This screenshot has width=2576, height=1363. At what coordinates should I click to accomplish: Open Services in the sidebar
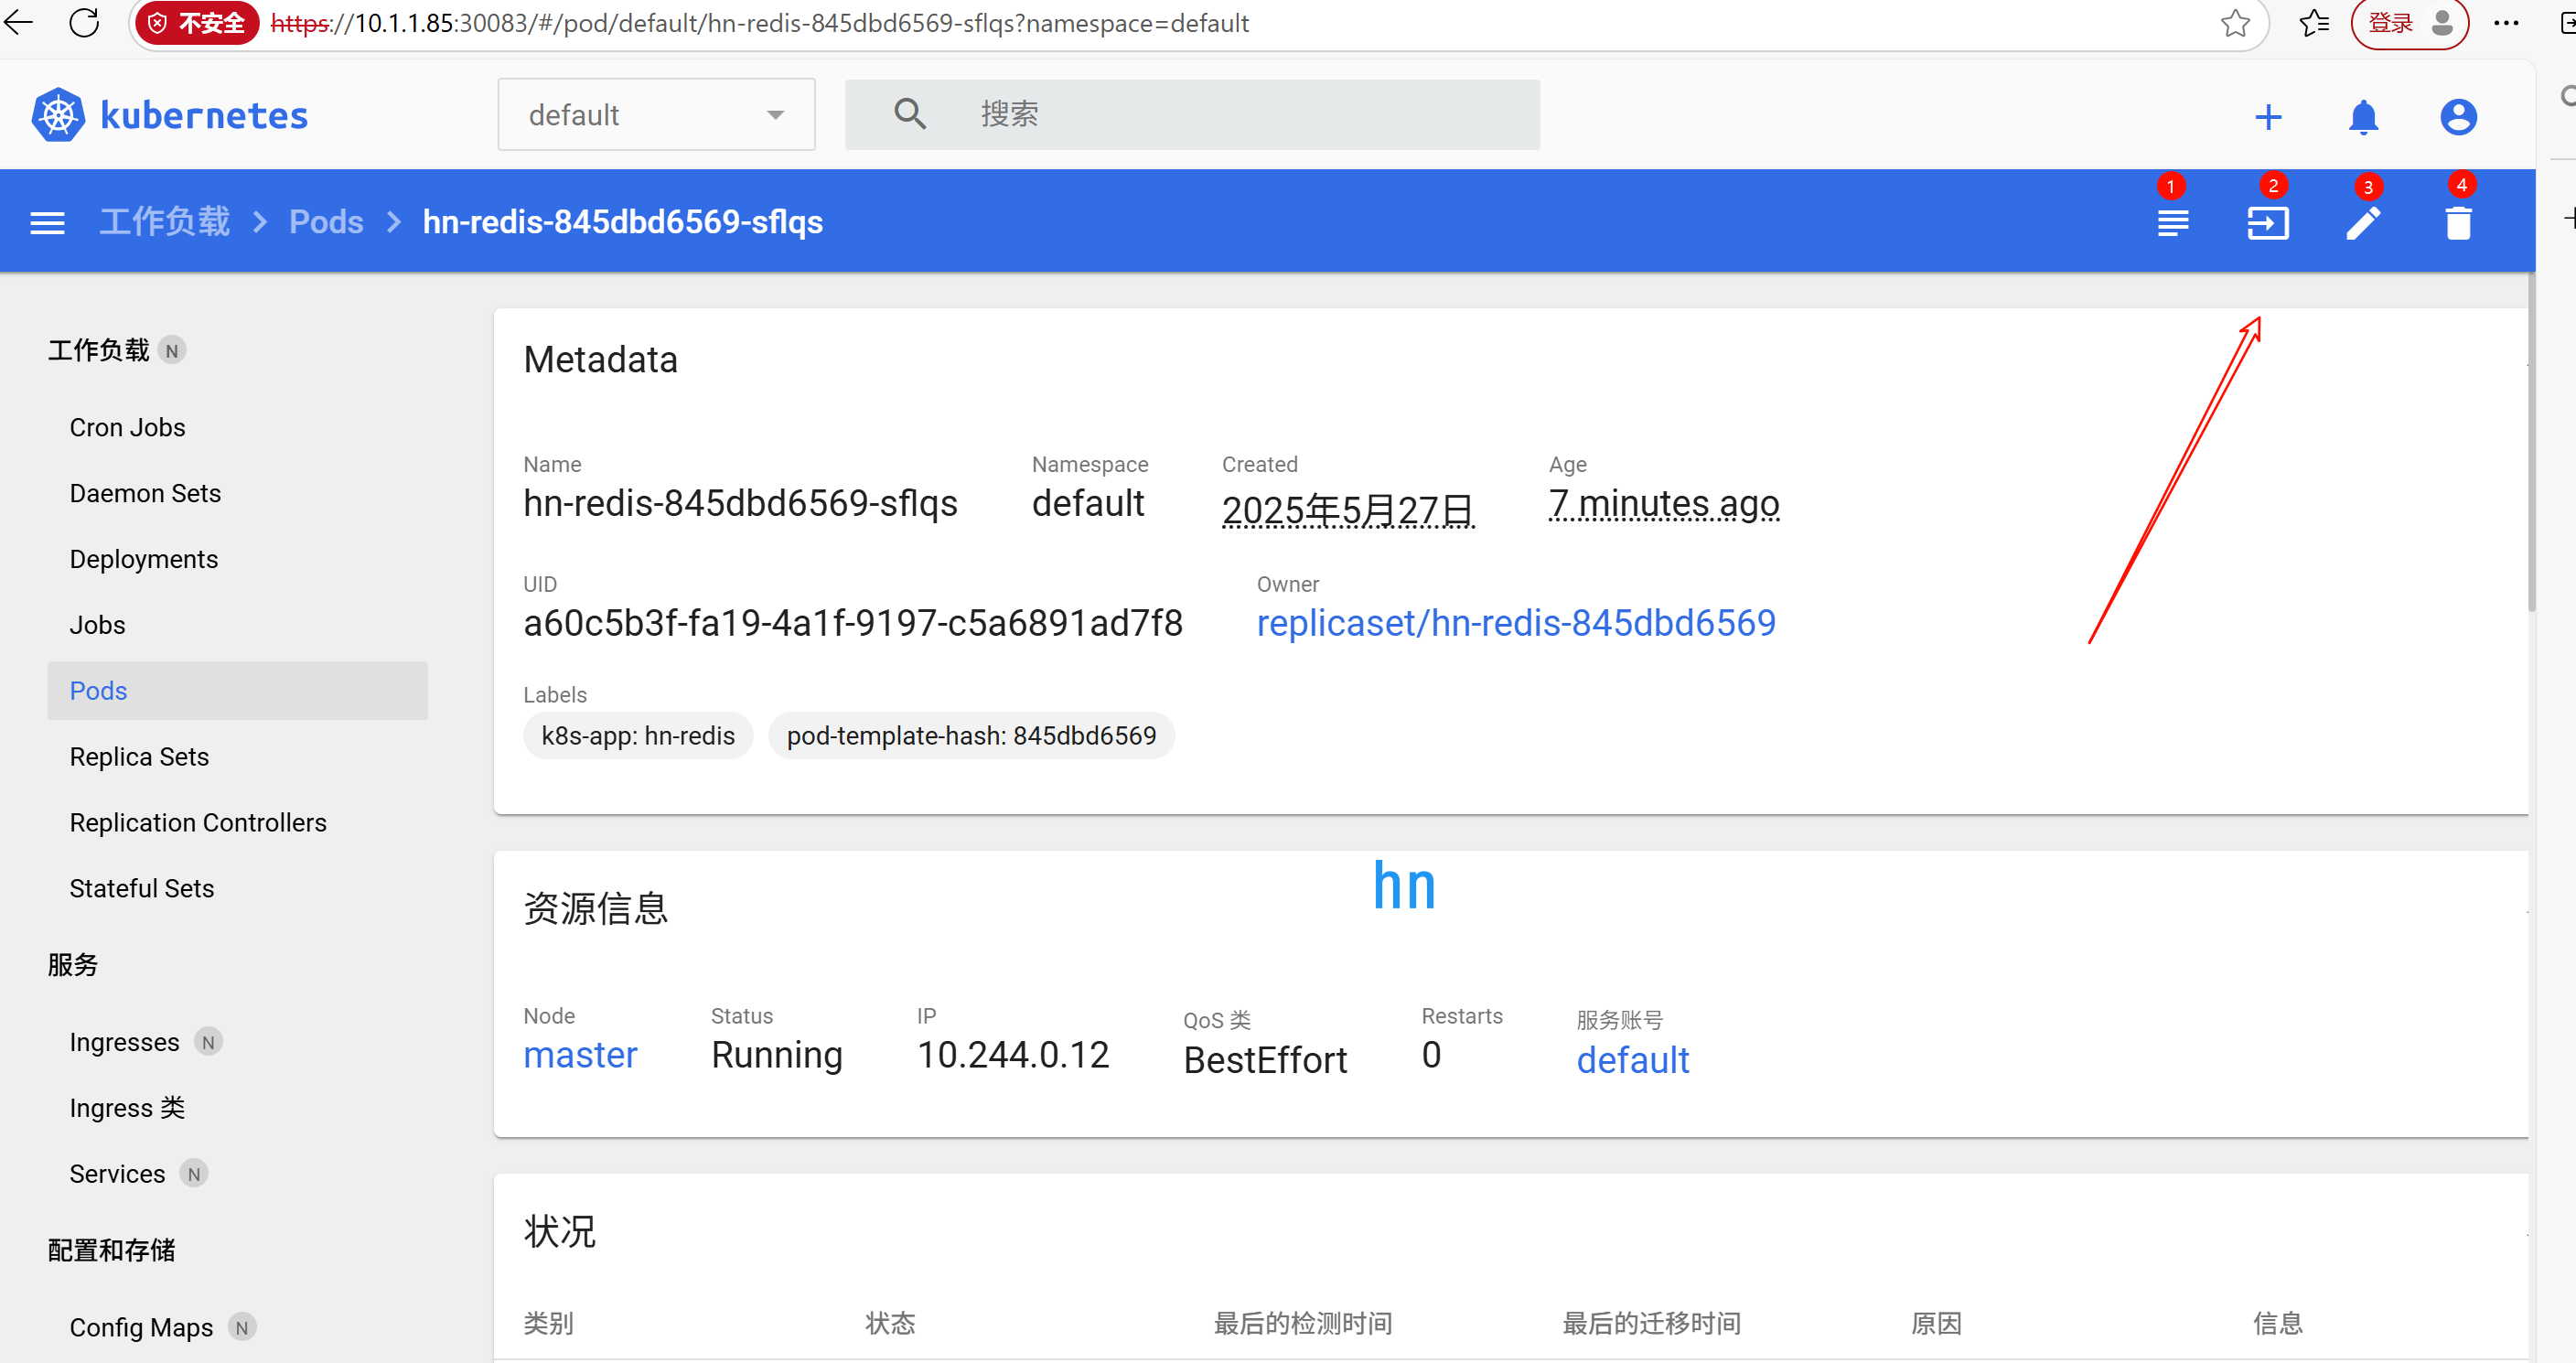pos(117,1174)
